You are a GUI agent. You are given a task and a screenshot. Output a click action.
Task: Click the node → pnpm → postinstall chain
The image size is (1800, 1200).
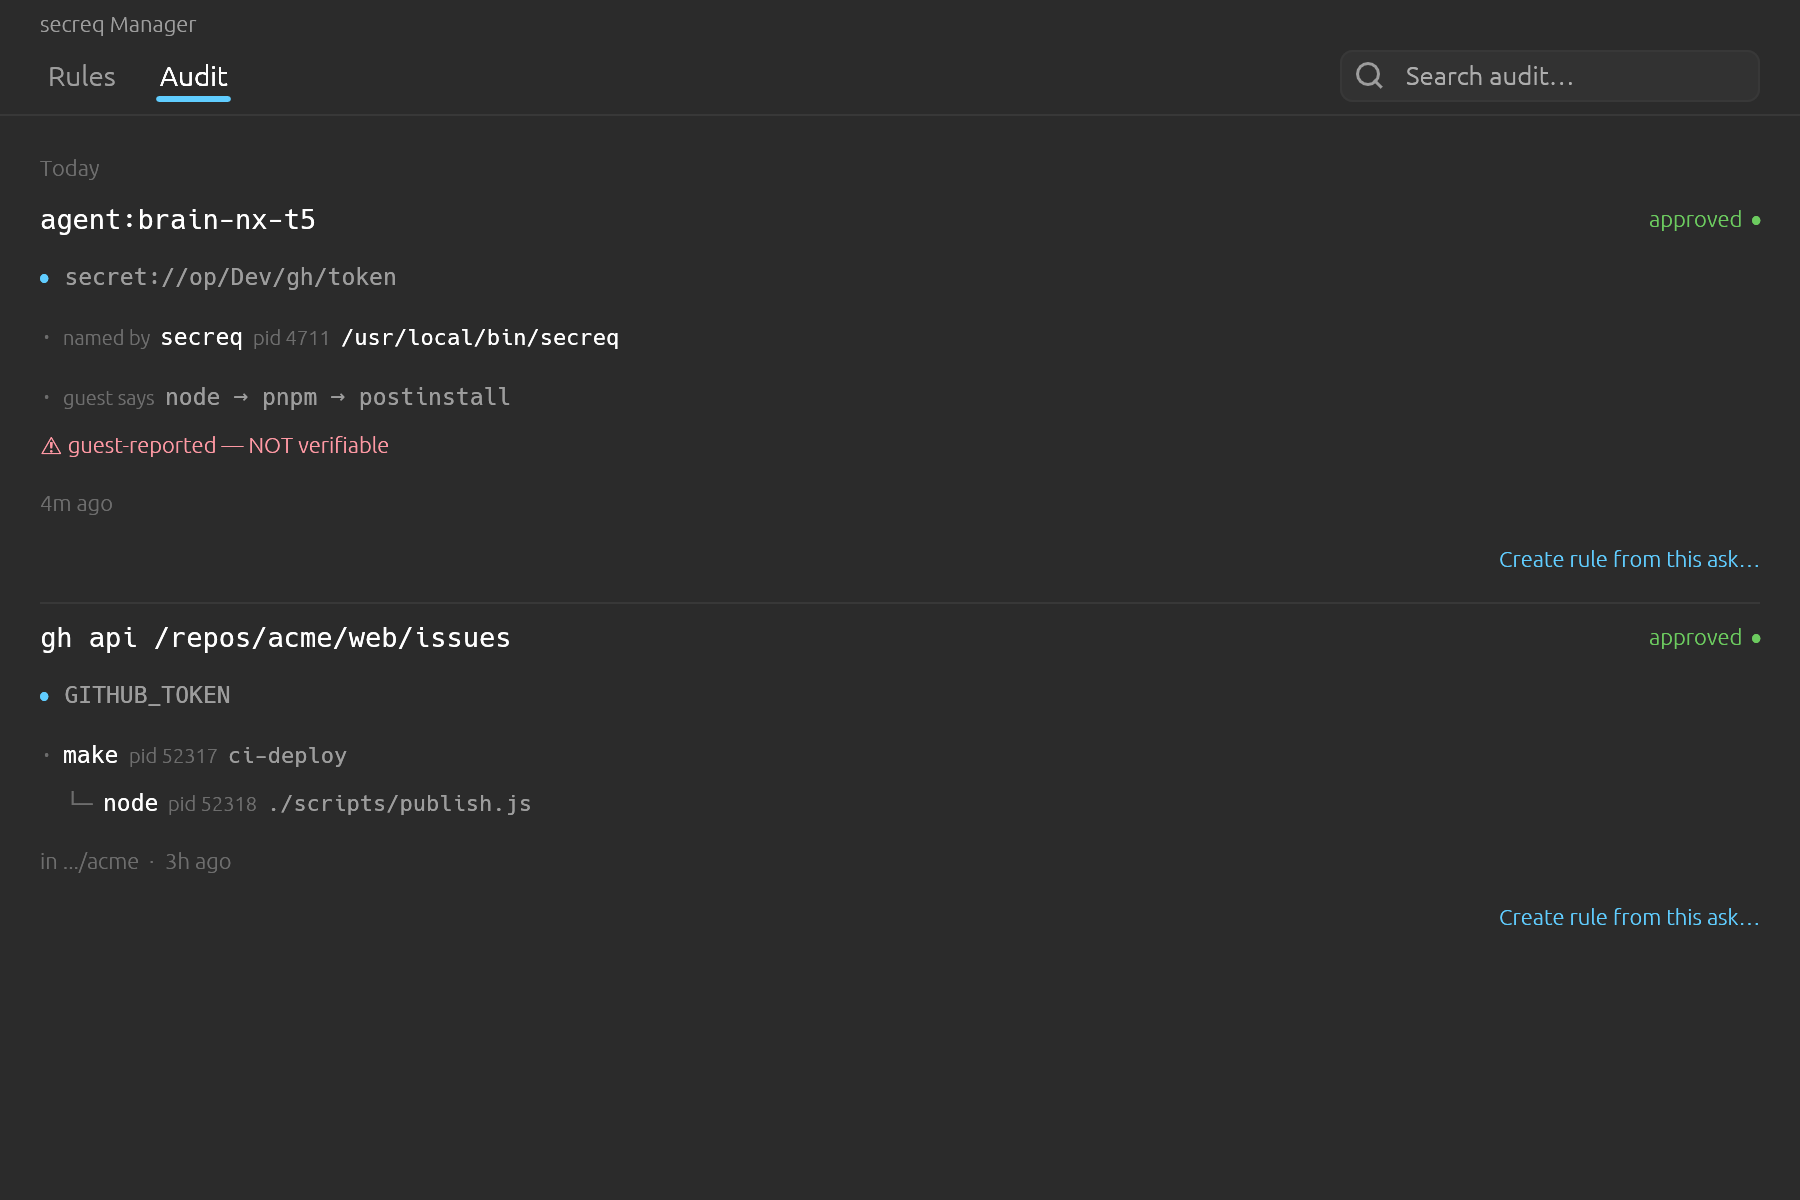[x=338, y=398]
